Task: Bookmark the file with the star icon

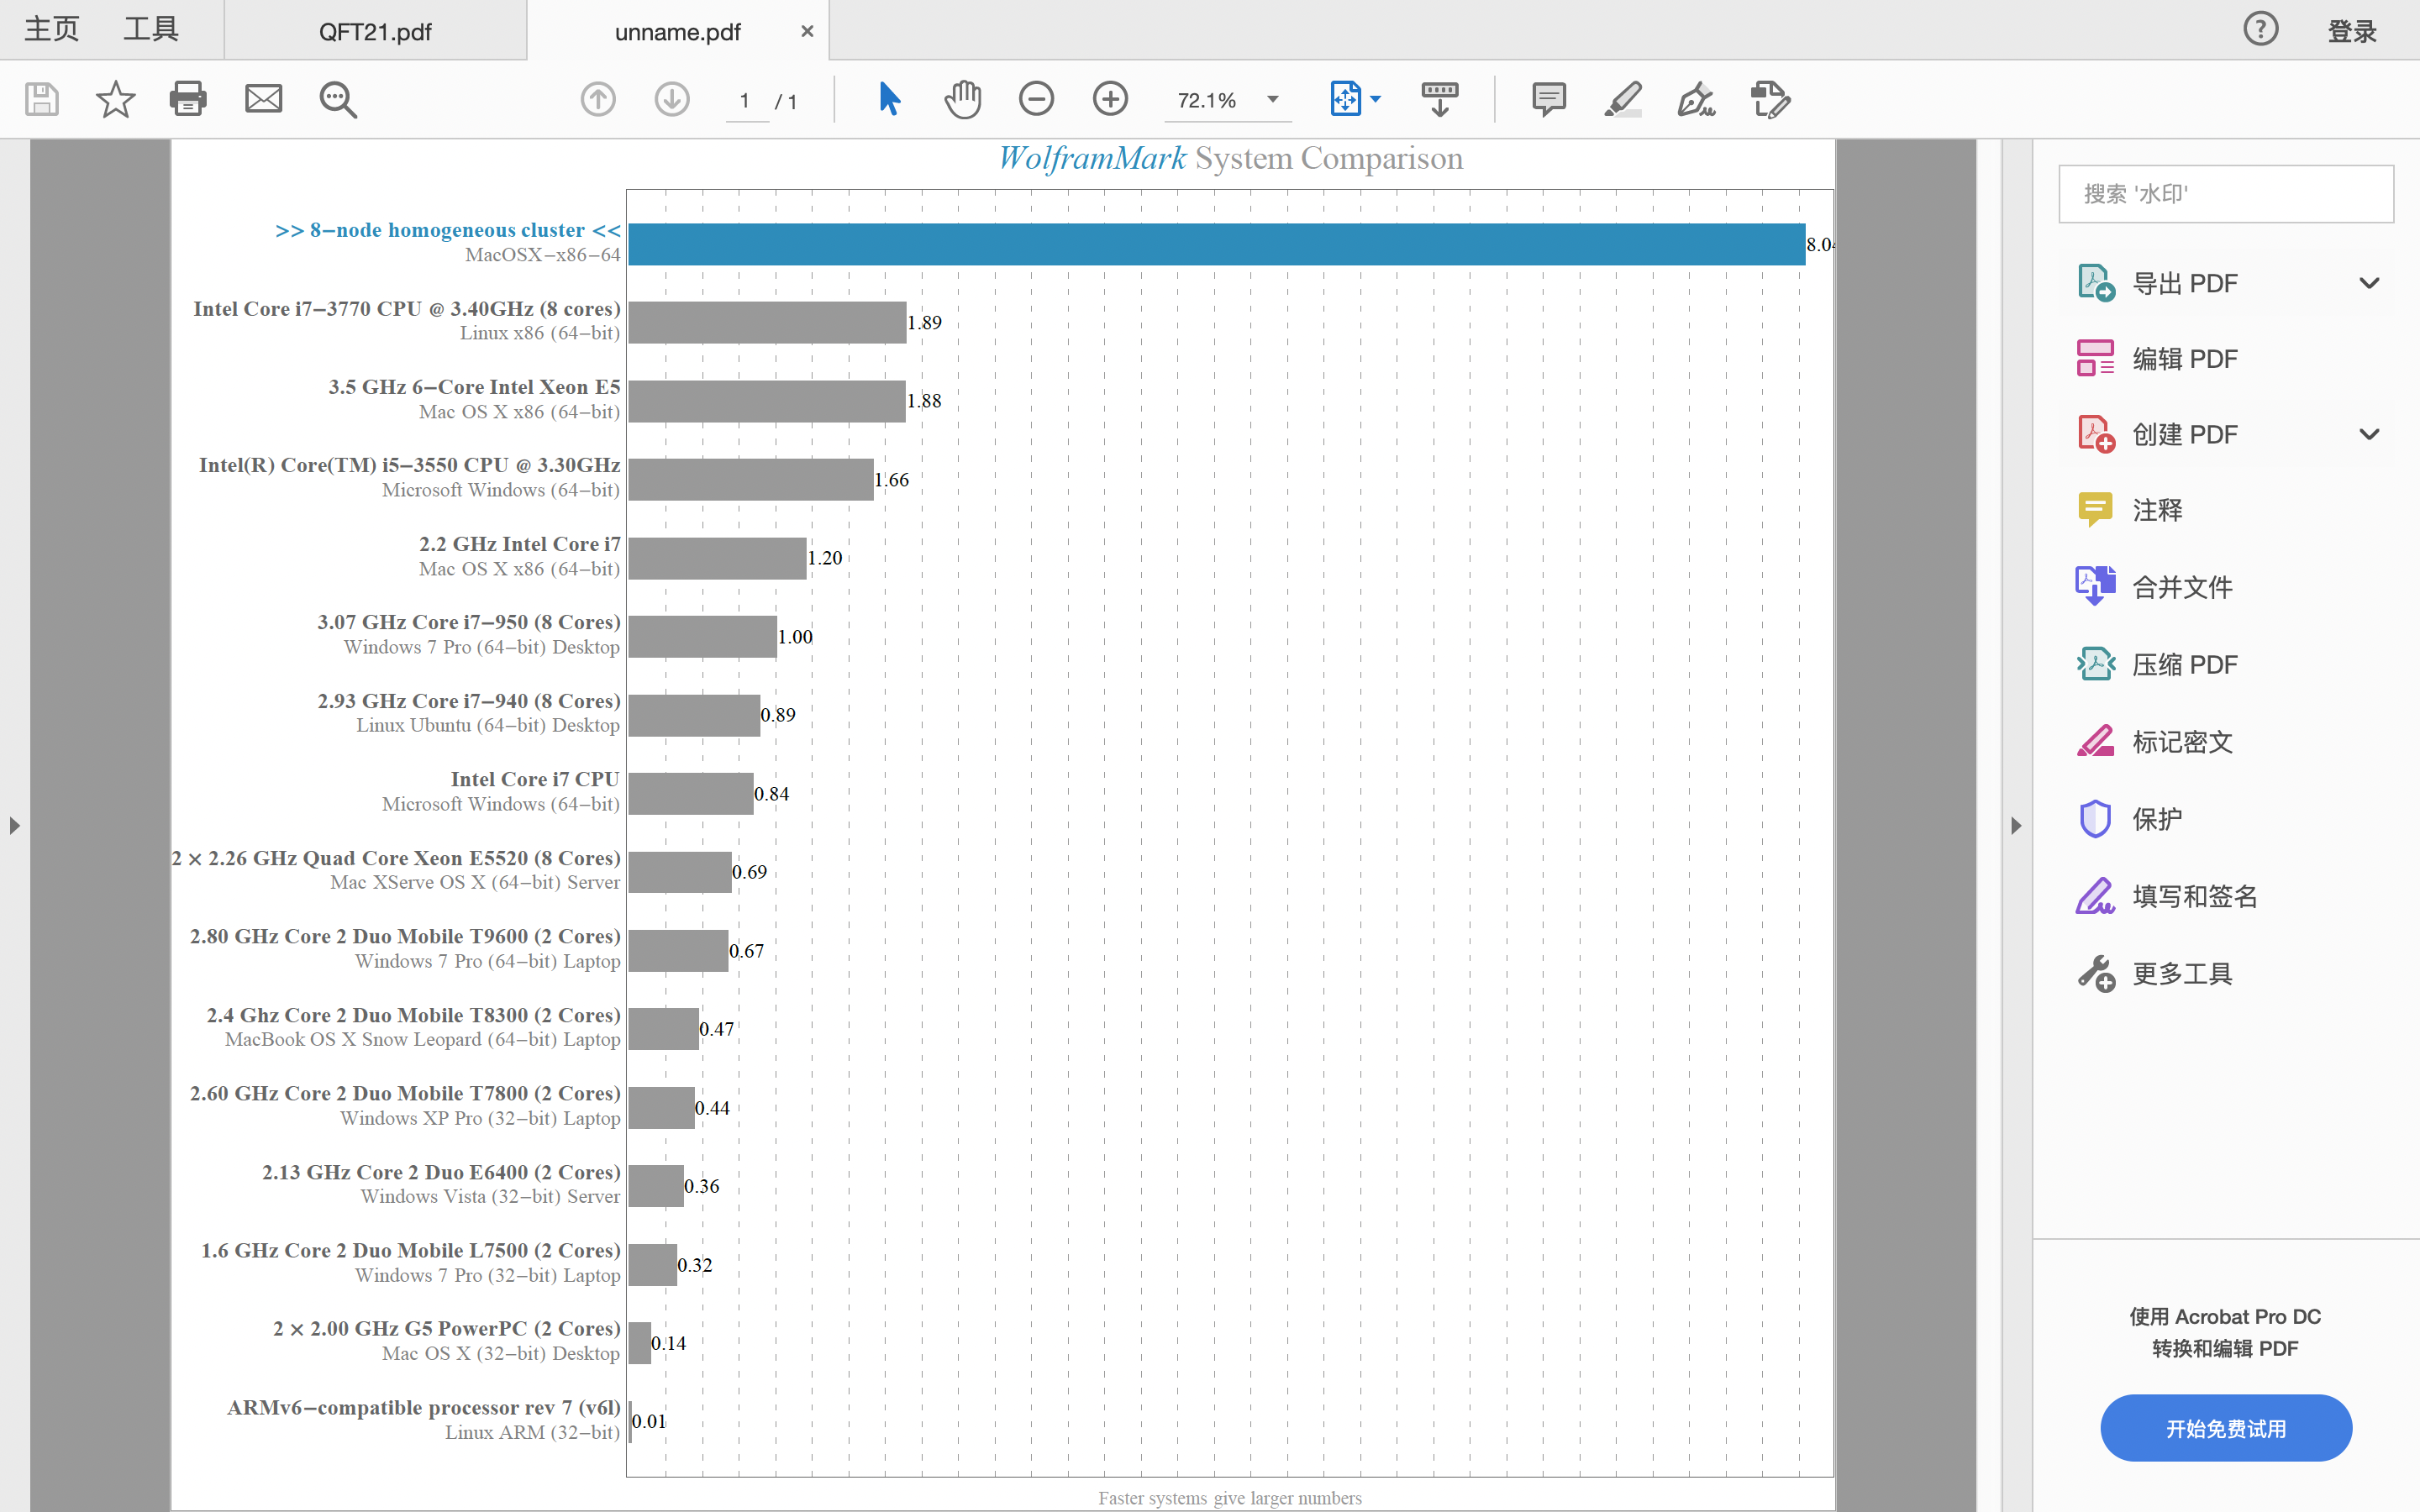Action: click(115, 99)
